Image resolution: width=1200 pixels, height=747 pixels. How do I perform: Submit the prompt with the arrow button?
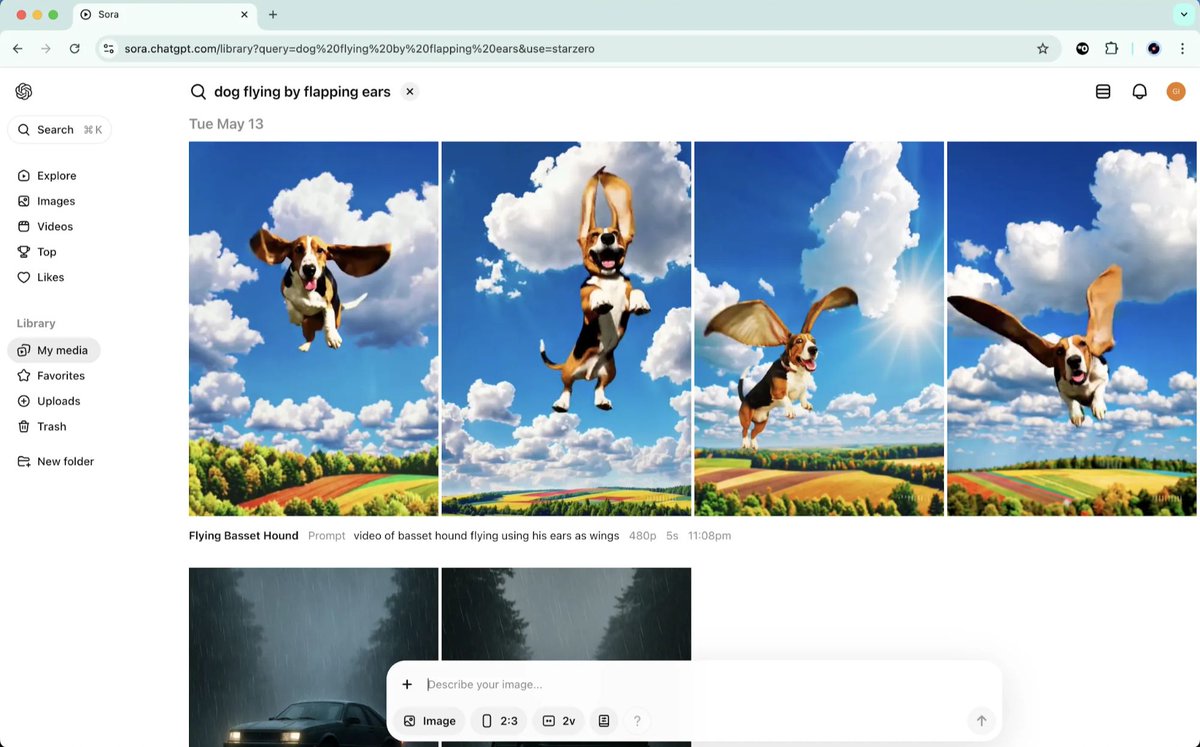click(x=981, y=720)
